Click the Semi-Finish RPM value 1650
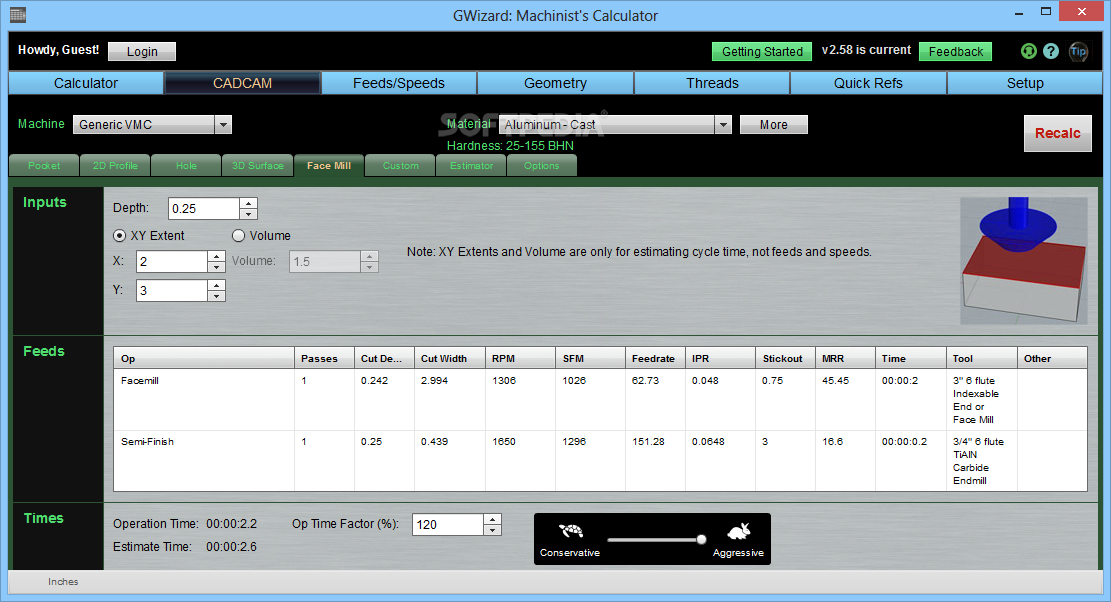This screenshot has height=602, width=1111. click(504, 441)
